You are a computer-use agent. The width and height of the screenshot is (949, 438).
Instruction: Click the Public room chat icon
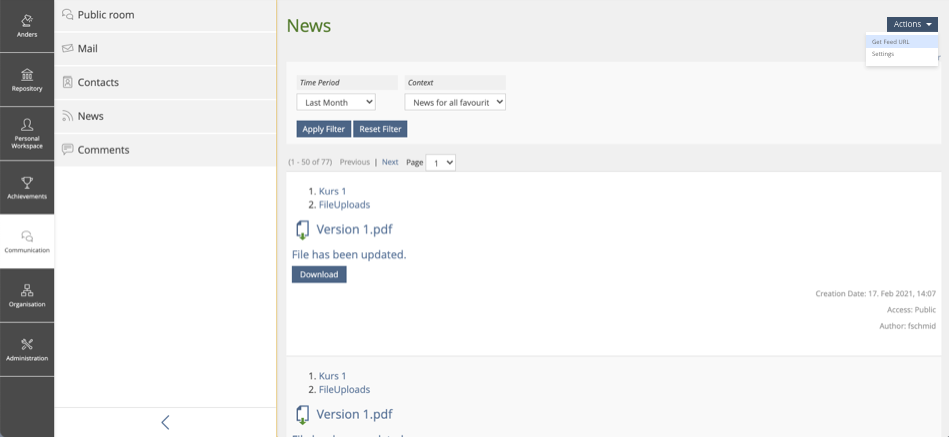(x=68, y=15)
